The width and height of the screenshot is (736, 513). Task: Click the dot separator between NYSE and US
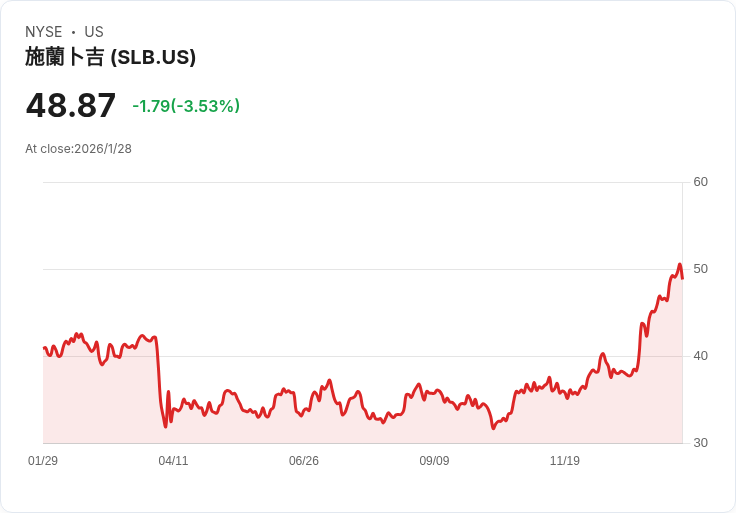(73, 32)
